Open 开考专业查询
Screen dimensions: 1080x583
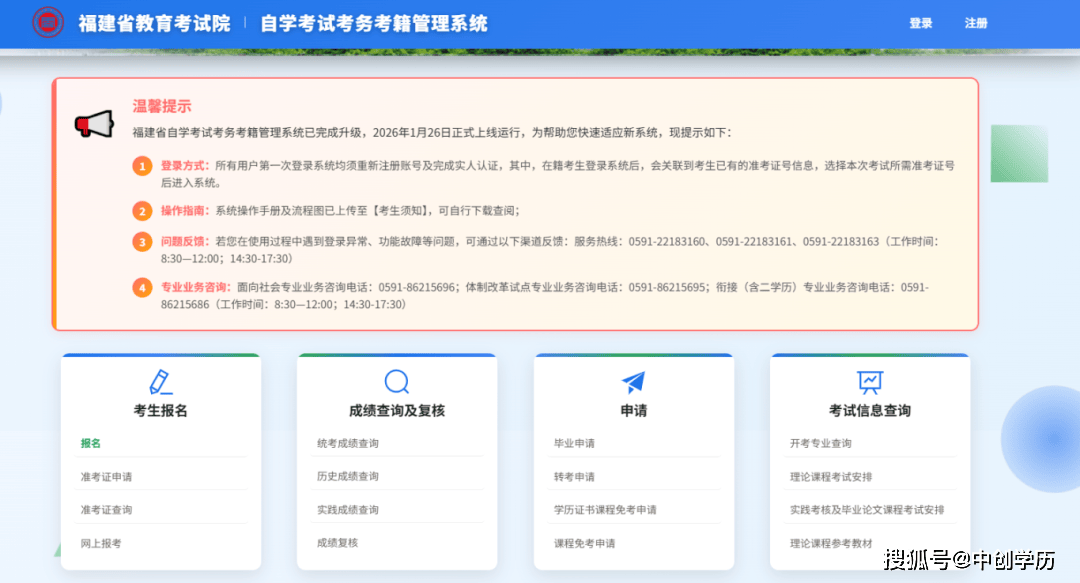pyautogui.click(x=820, y=443)
